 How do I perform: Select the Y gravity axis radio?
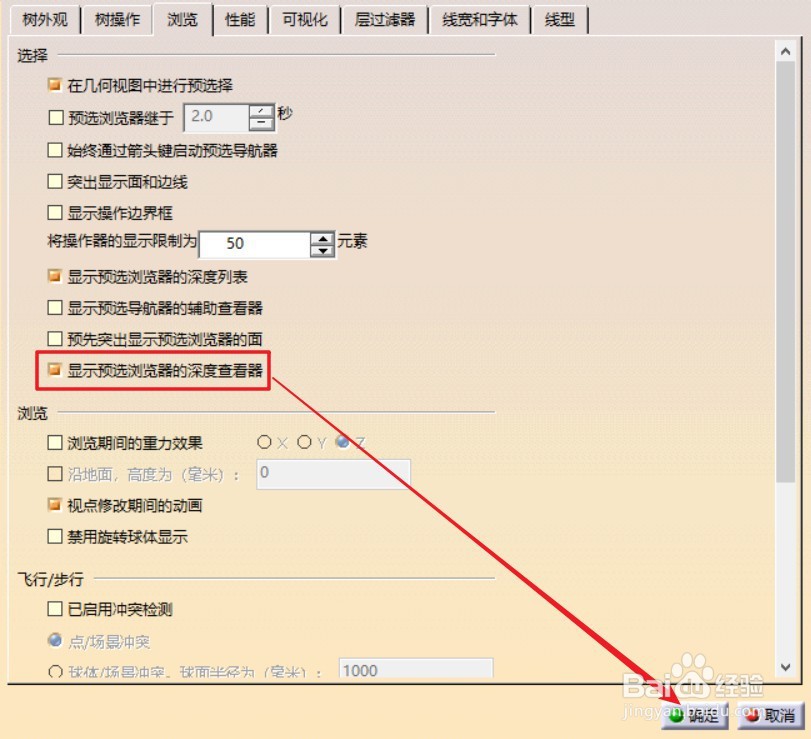pyautogui.click(x=304, y=442)
